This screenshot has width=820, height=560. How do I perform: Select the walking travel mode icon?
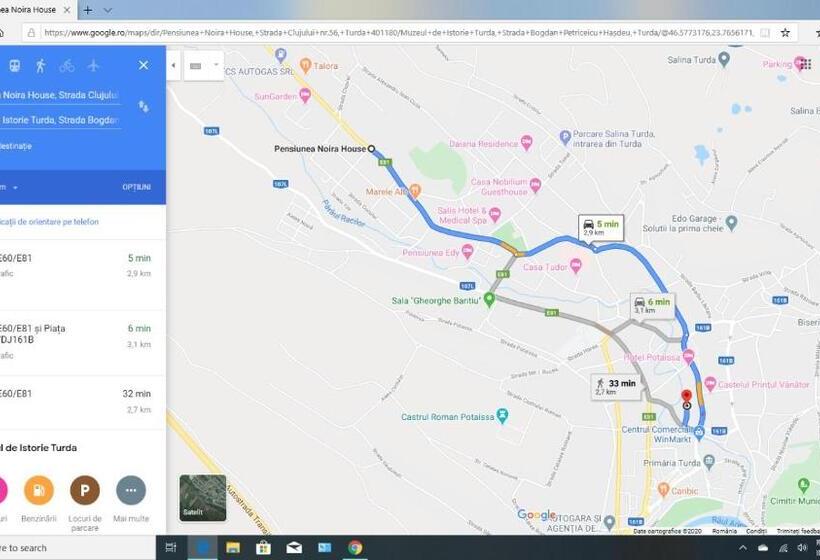click(41, 66)
